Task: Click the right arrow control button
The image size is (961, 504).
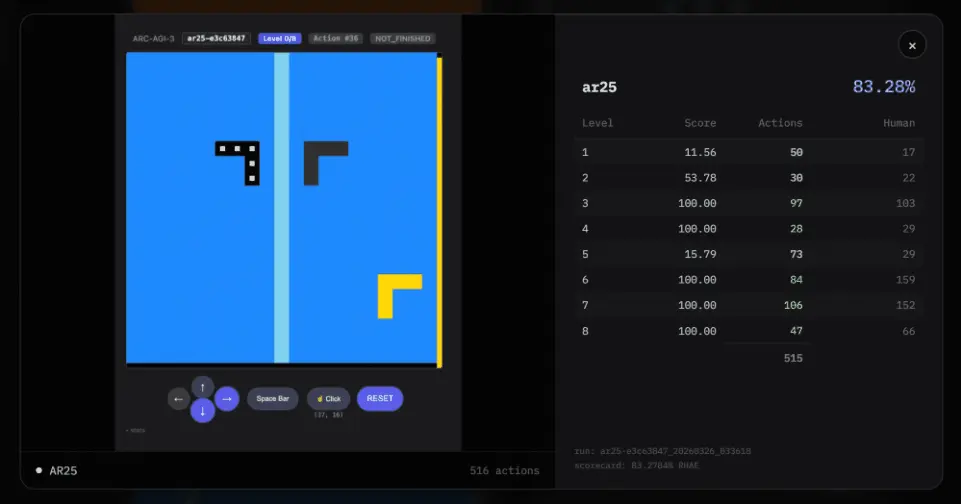Action: click(227, 399)
